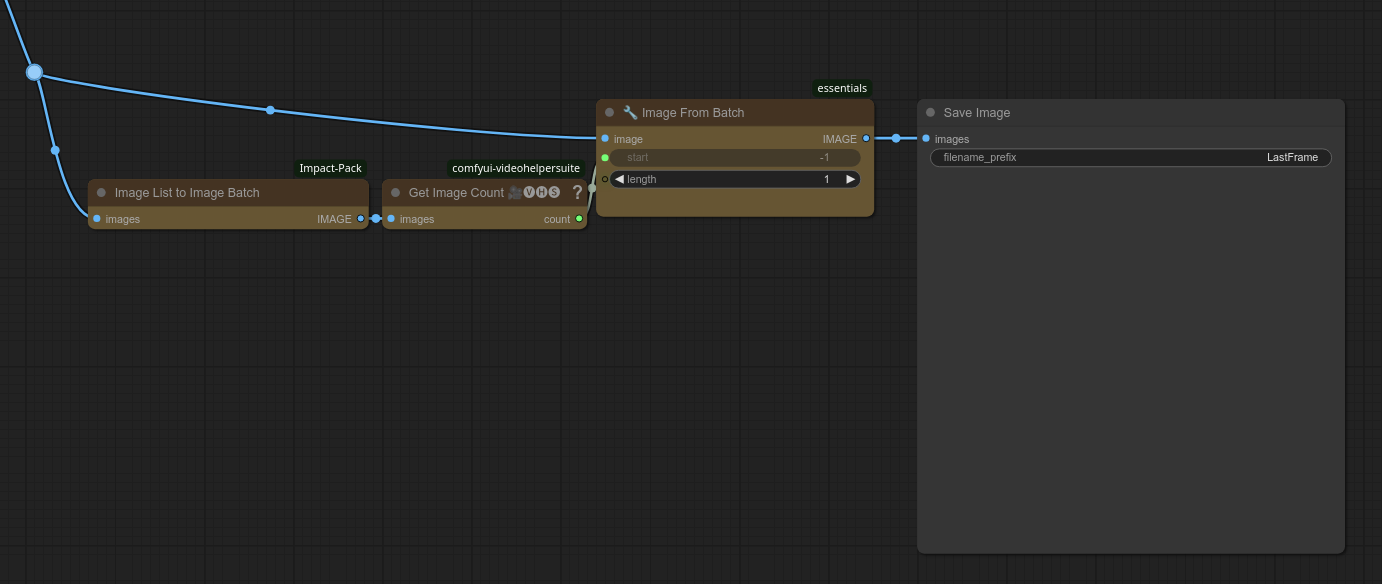The height and width of the screenshot is (584, 1382).
Task: Click the length input dot on Image From Batch
Action: tap(605, 179)
